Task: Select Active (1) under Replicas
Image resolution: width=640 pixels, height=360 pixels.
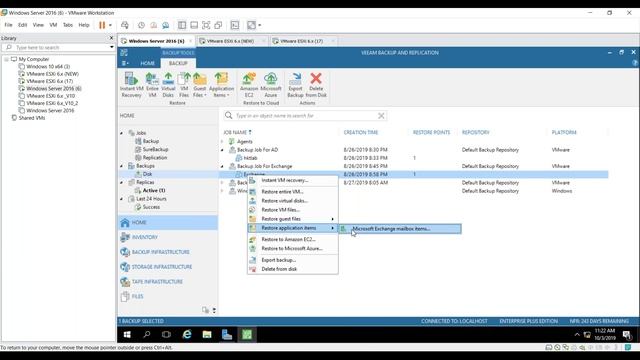Action: coord(153,191)
